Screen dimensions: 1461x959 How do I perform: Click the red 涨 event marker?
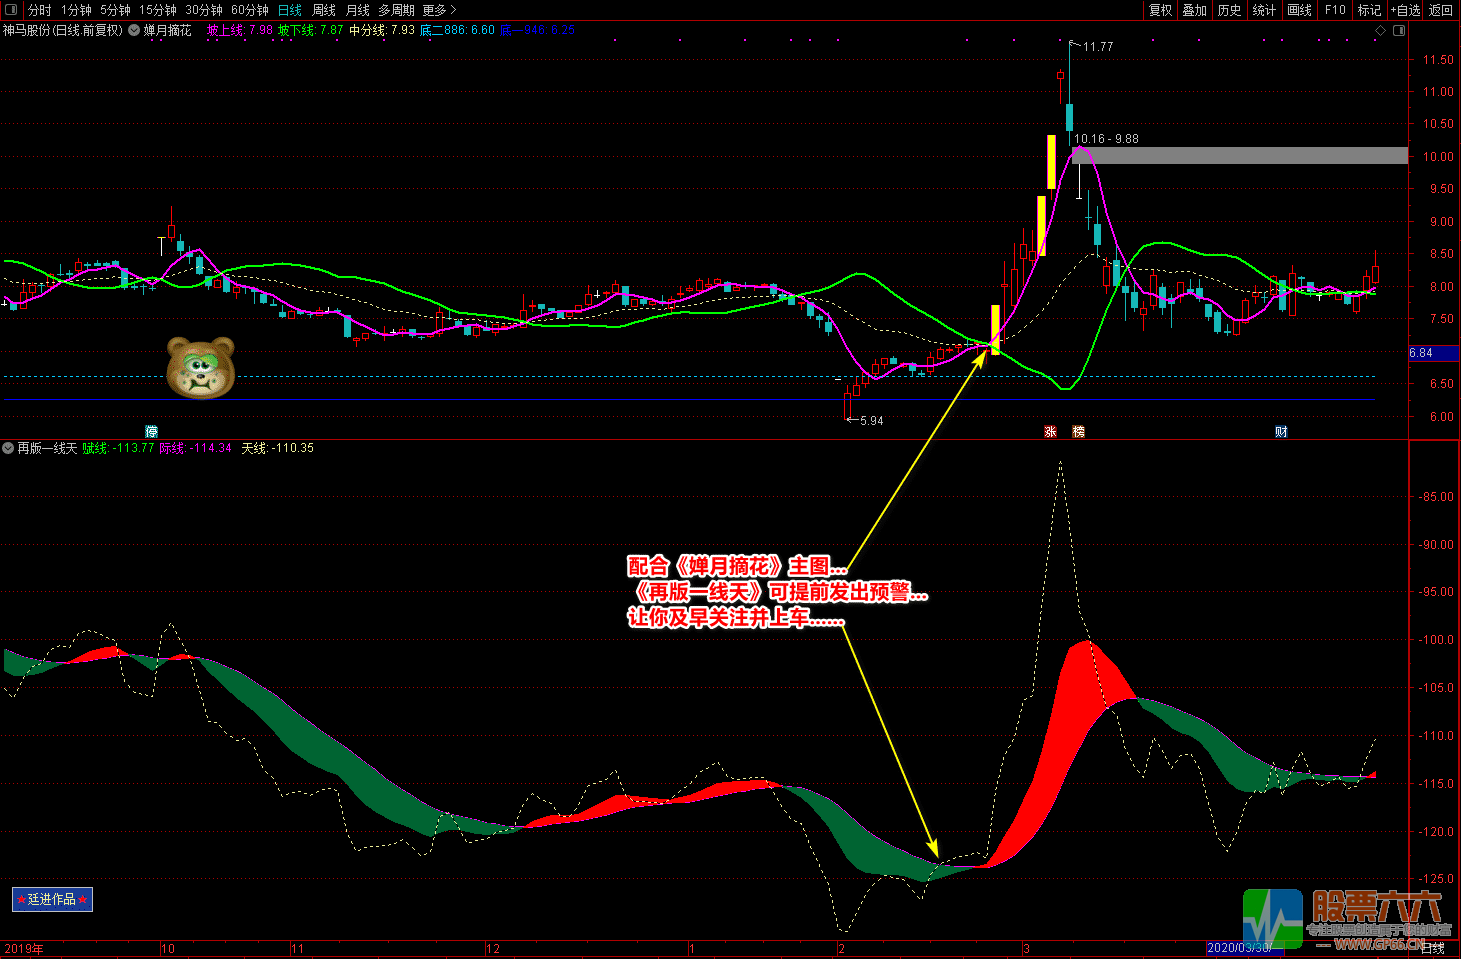(x=1050, y=432)
